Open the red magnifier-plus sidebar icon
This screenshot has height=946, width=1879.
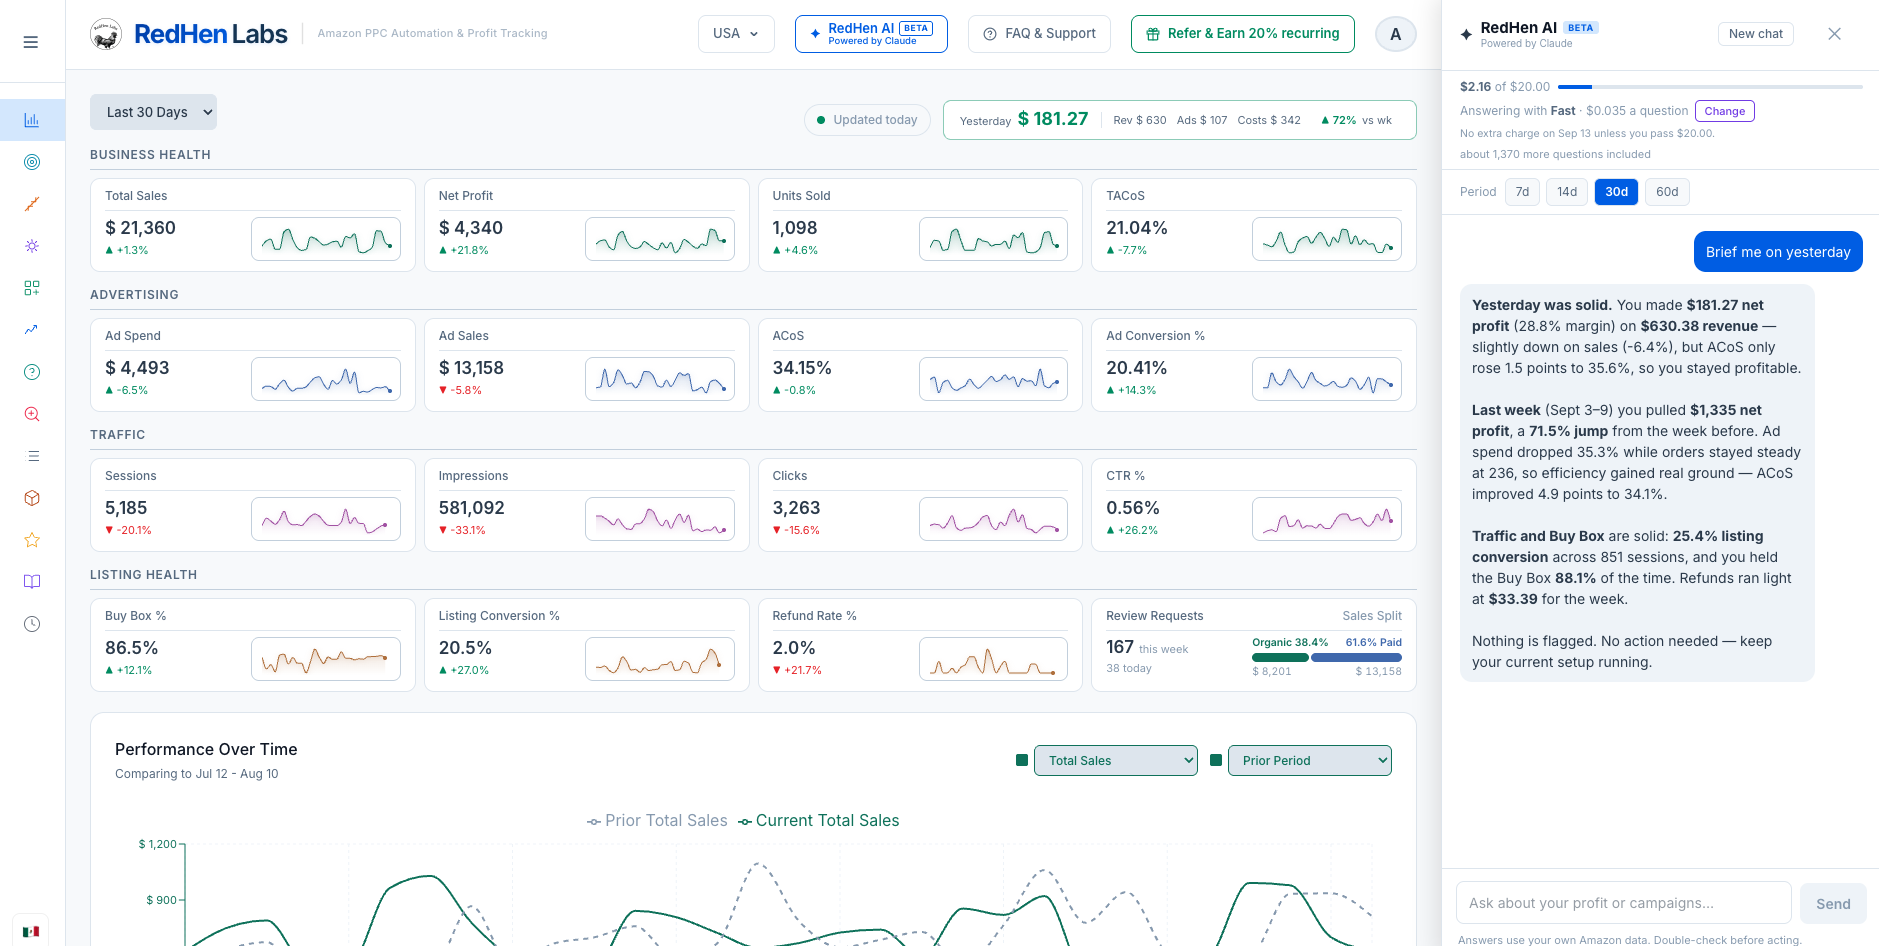point(32,414)
